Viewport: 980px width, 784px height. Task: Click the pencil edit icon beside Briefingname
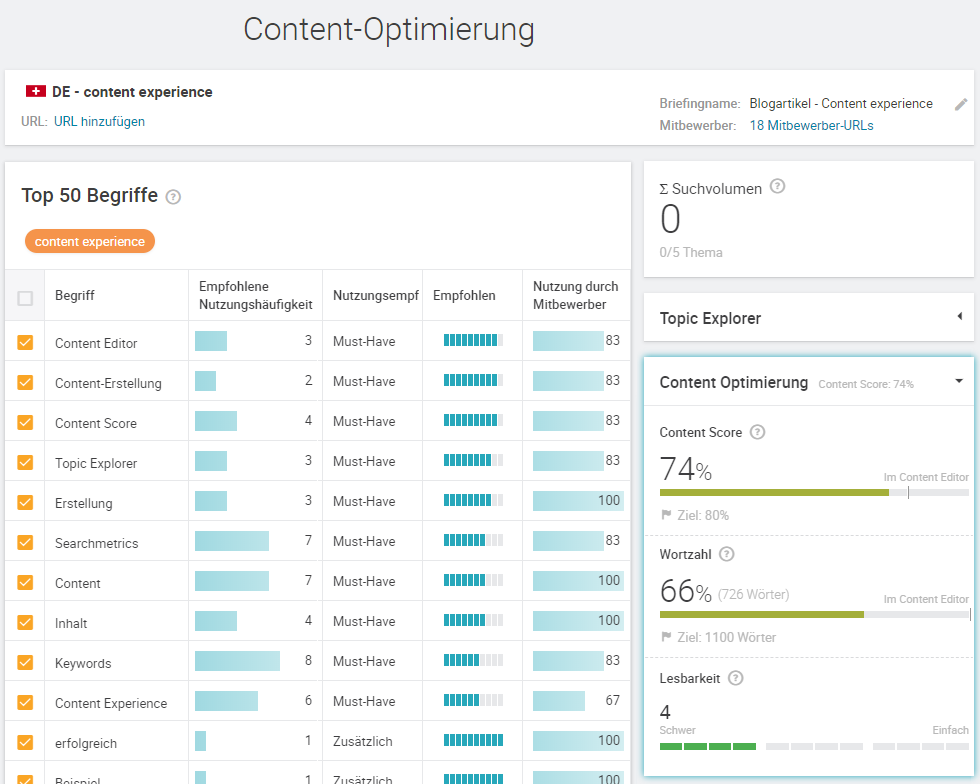tap(961, 104)
